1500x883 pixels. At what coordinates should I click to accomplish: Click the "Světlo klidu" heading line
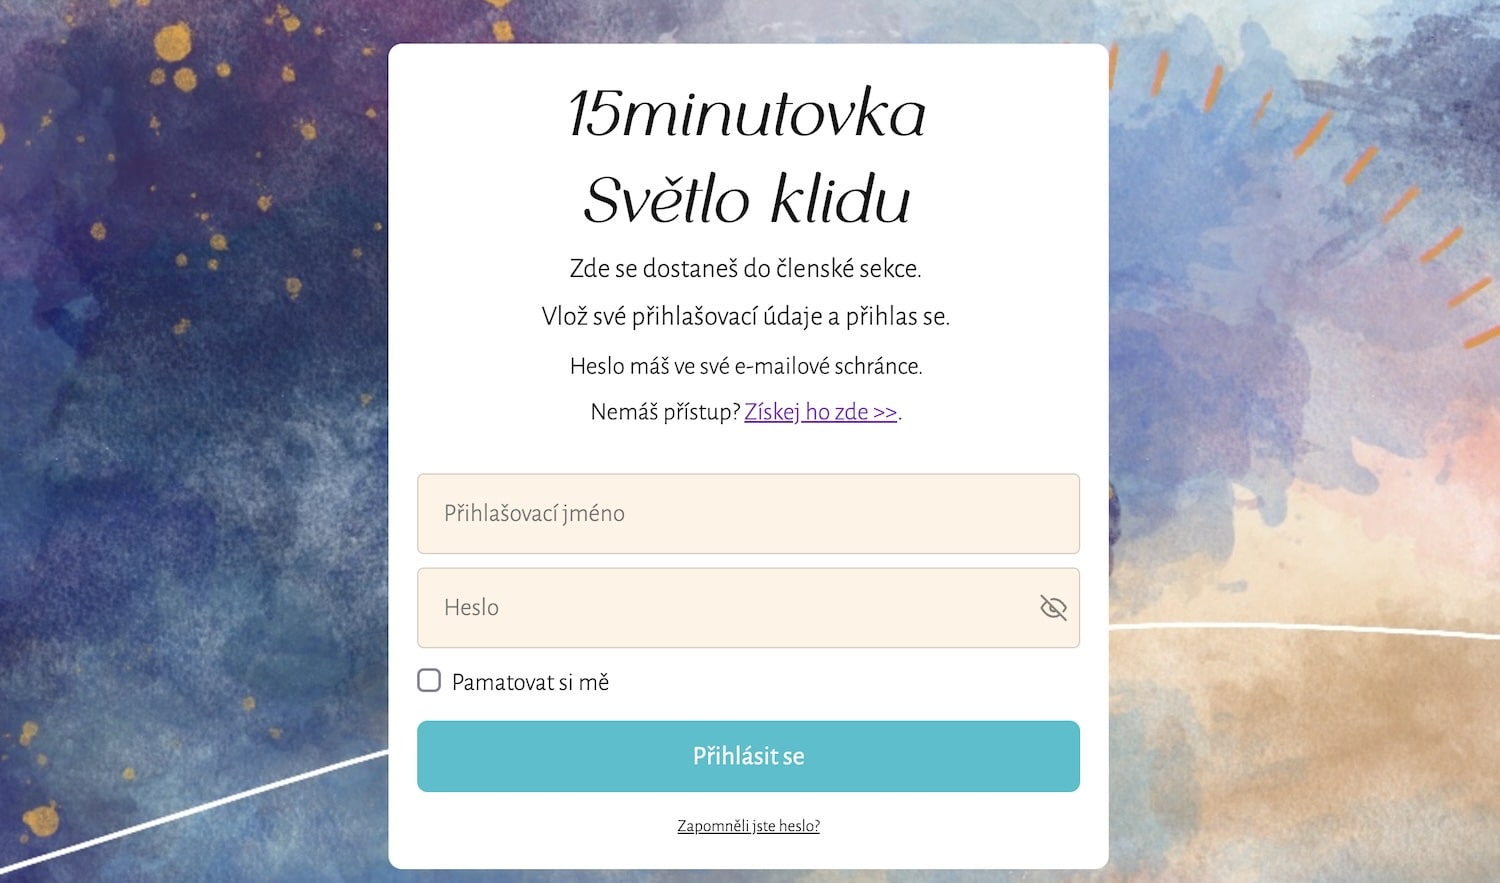tap(747, 199)
